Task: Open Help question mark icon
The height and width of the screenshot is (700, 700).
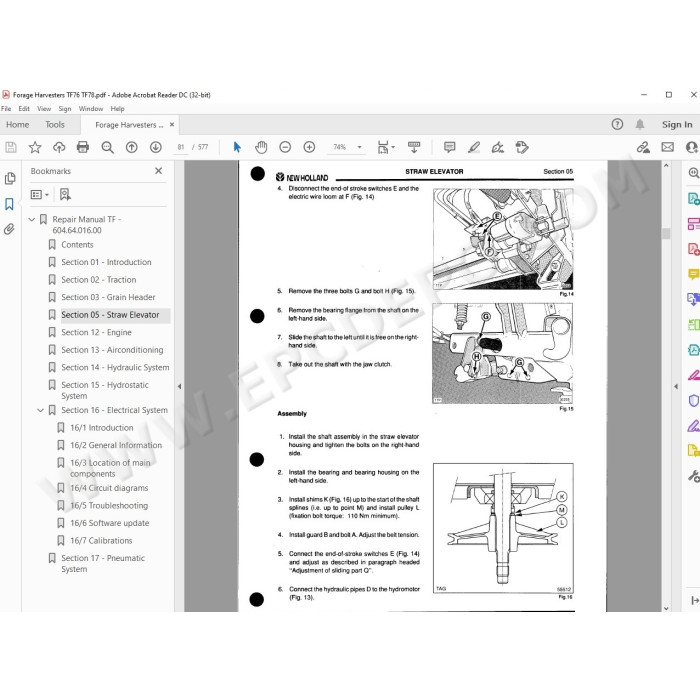Action: tap(617, 124)
